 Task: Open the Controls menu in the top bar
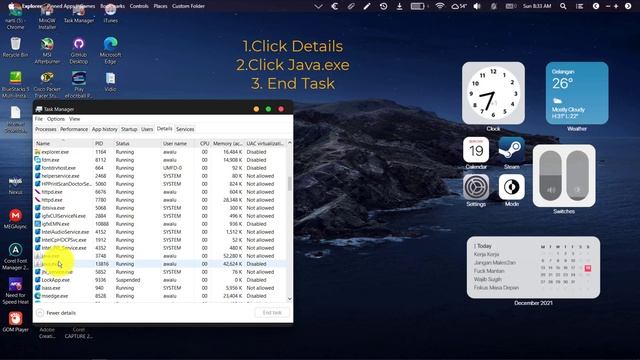pyautogui.click(x=139, y=6)
